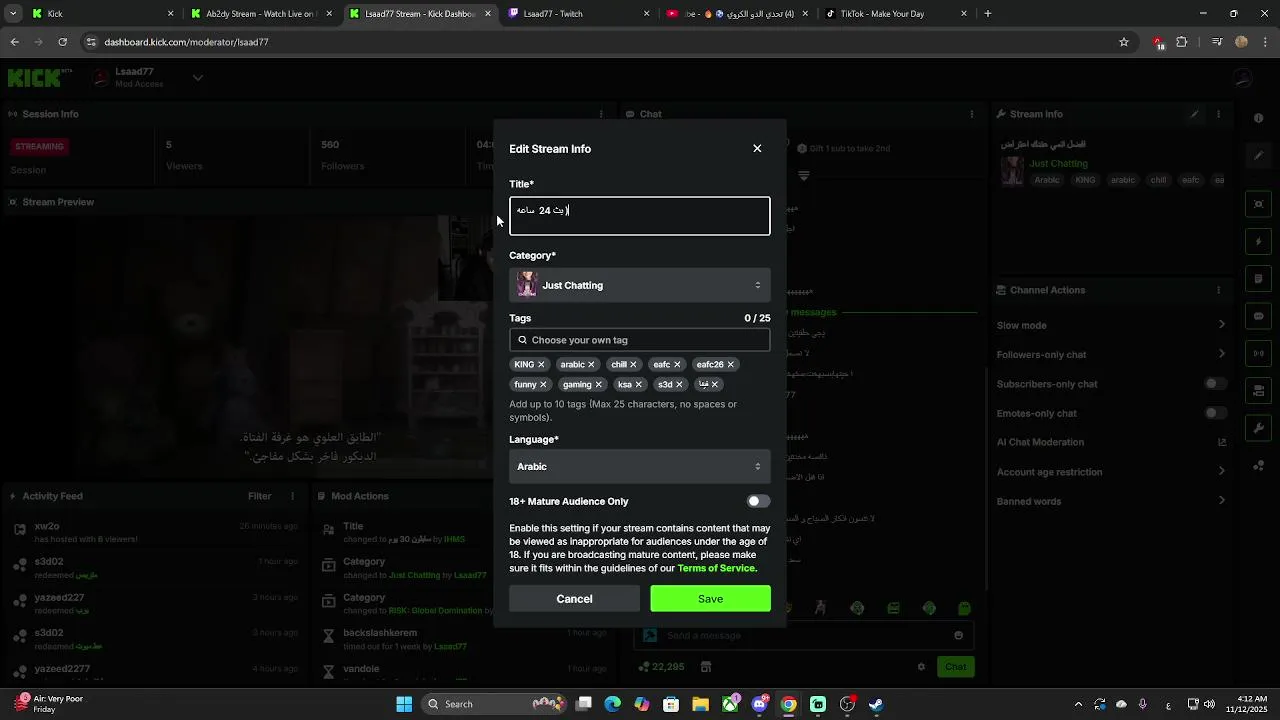The image size is (1280, 720).
Task: Open the Terms of Service link
Action: (717, 568)
